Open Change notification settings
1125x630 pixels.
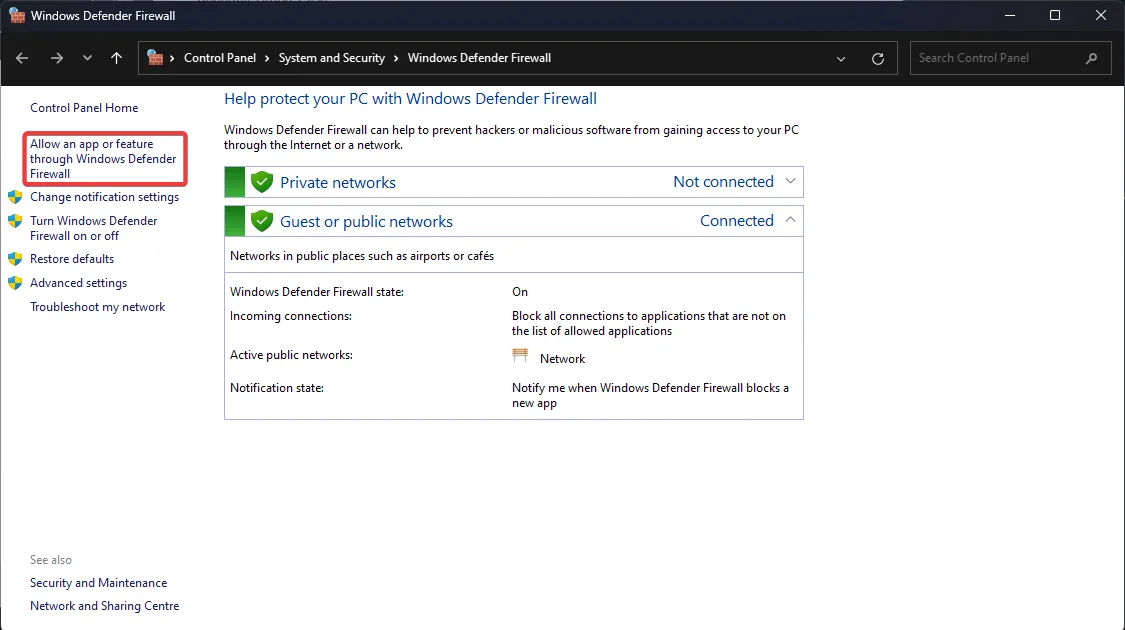point(105,197)
